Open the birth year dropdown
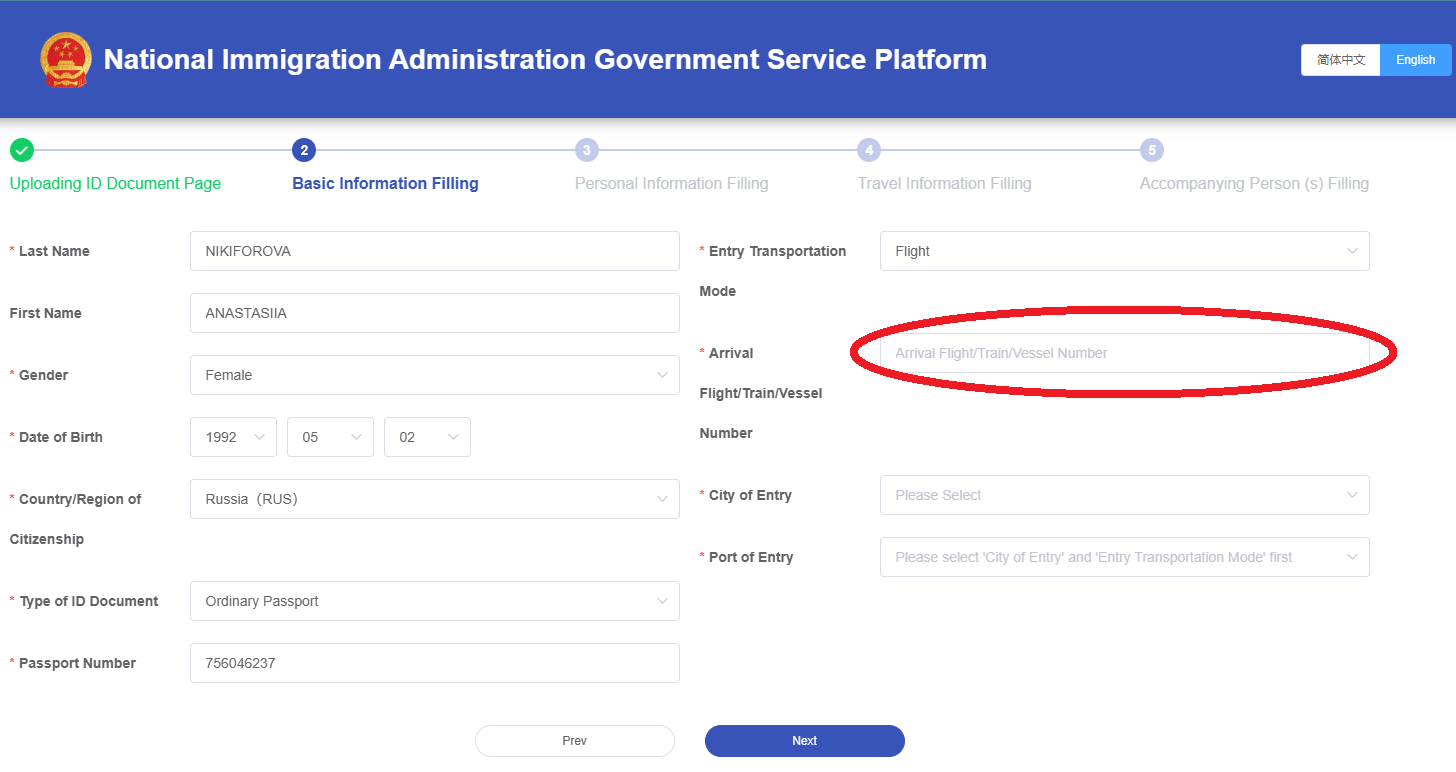 [x=233, y=437]
